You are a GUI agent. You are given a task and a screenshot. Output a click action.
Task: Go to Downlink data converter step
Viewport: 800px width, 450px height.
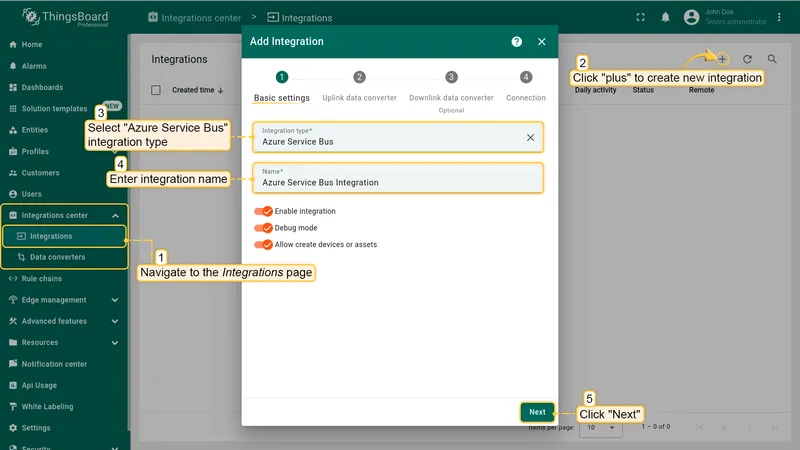pos(451,91)
